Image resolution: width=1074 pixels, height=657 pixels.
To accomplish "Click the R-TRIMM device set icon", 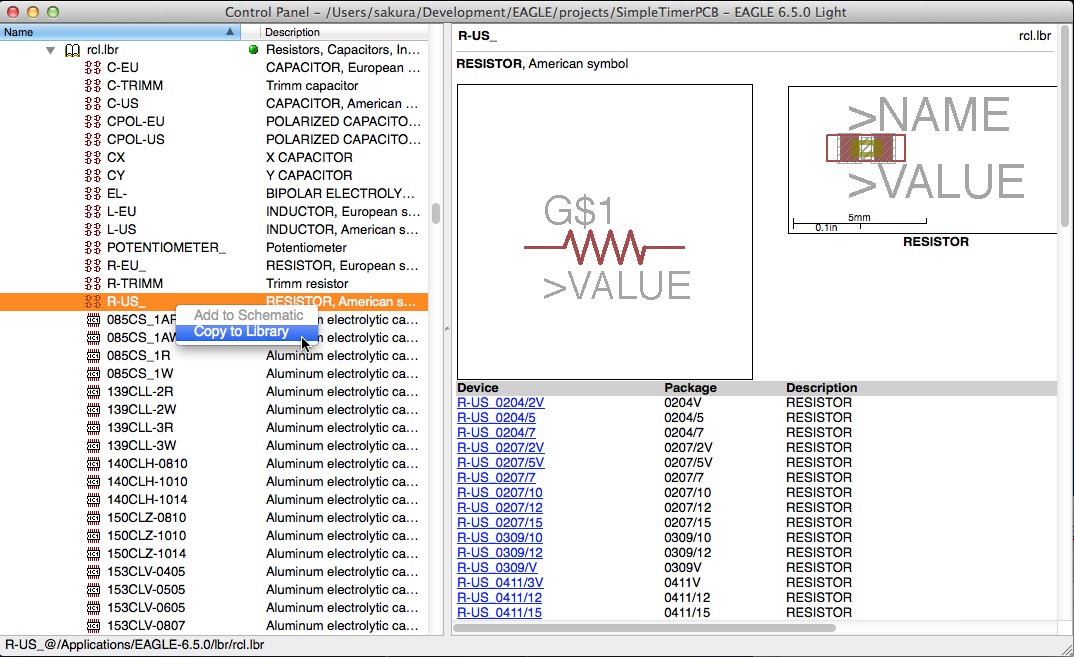I will point(93,284).
